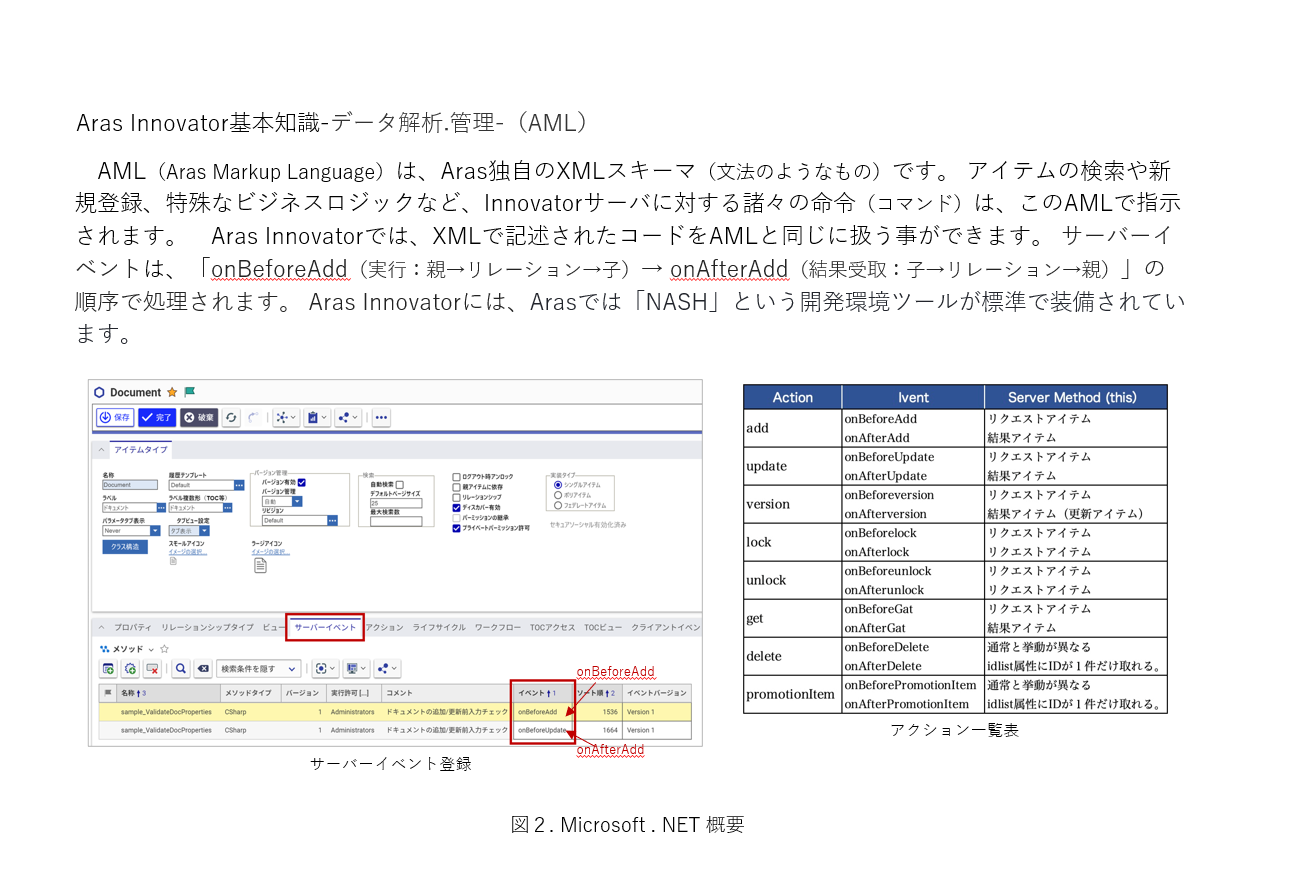The height and width of the screenshot is (875, 1297).
Task: Open the アイテムタイプ tab
Action: [141, 450]
